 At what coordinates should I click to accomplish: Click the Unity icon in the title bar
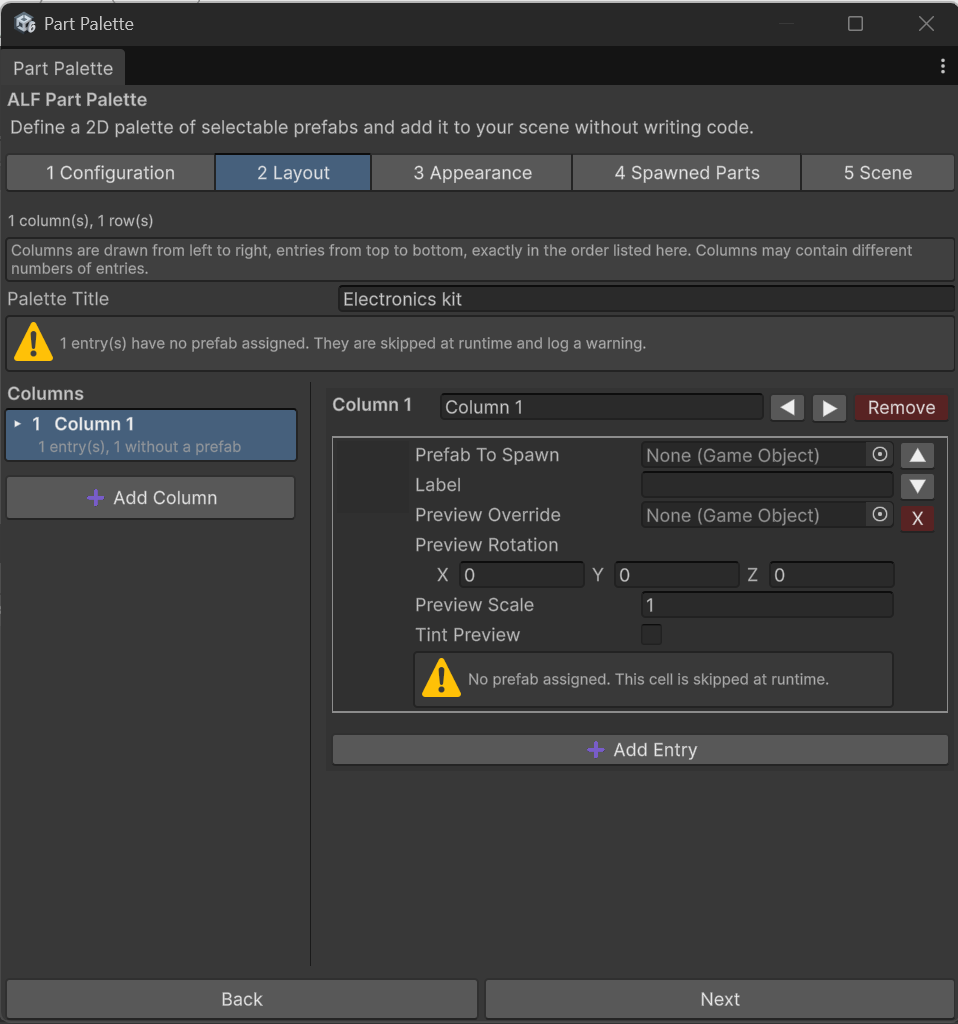pos(25,24)
